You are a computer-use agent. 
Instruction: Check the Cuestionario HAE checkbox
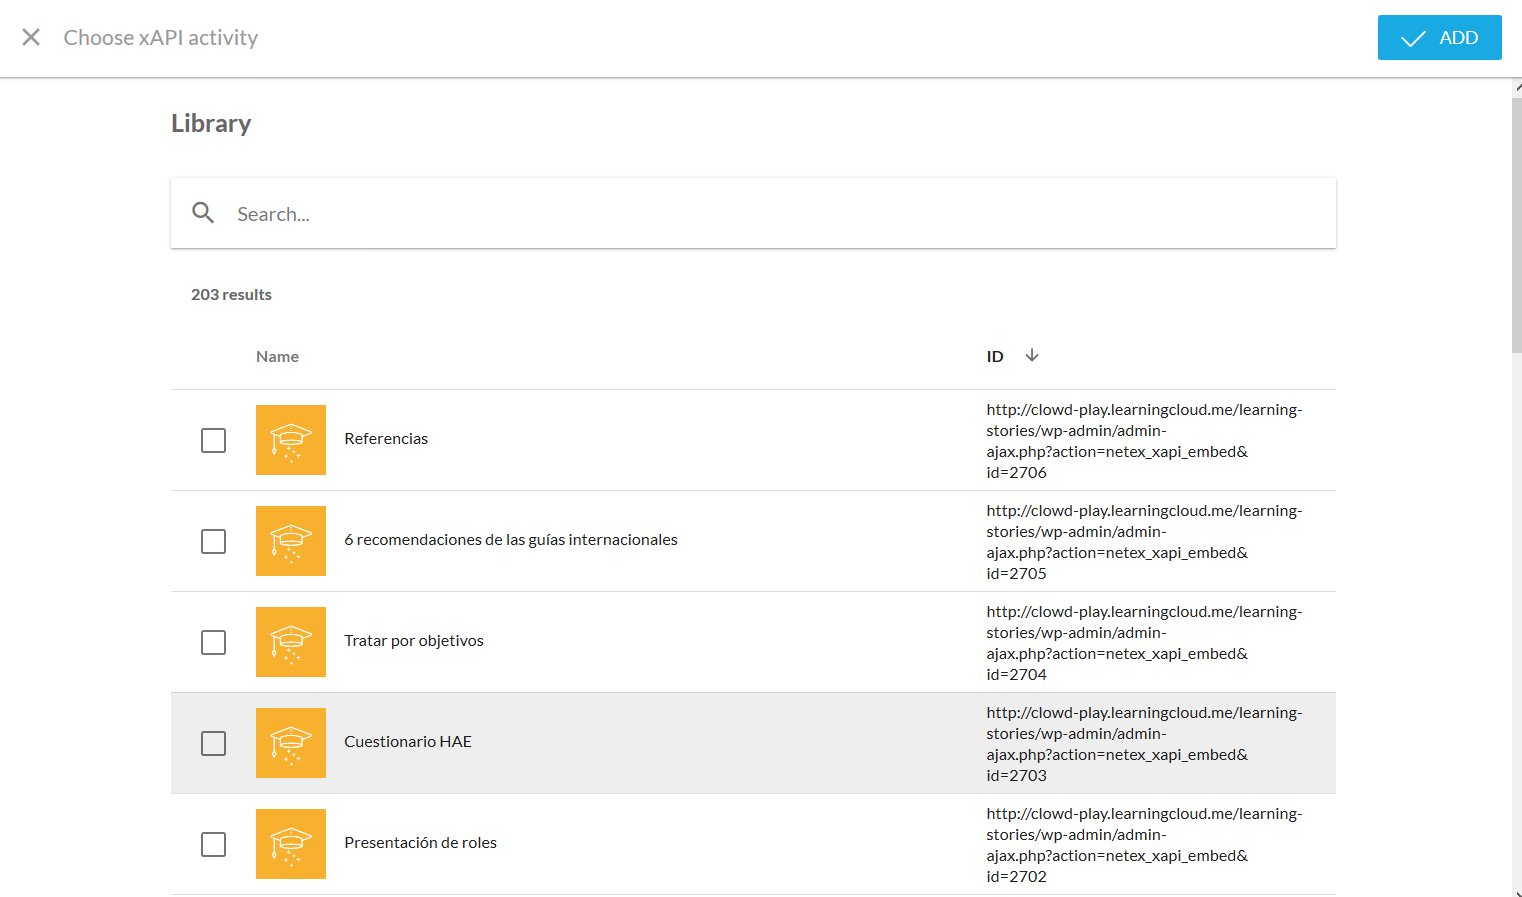(x=213, y=743)
